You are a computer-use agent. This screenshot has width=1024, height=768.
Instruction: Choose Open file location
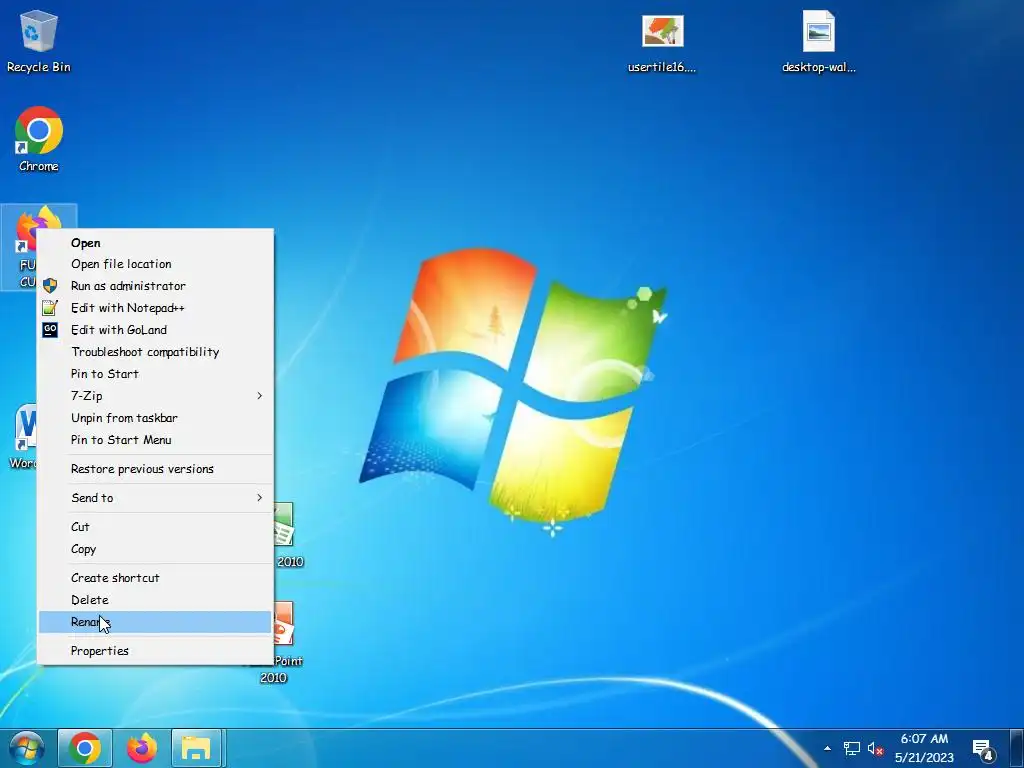click(x=155, y=264)
